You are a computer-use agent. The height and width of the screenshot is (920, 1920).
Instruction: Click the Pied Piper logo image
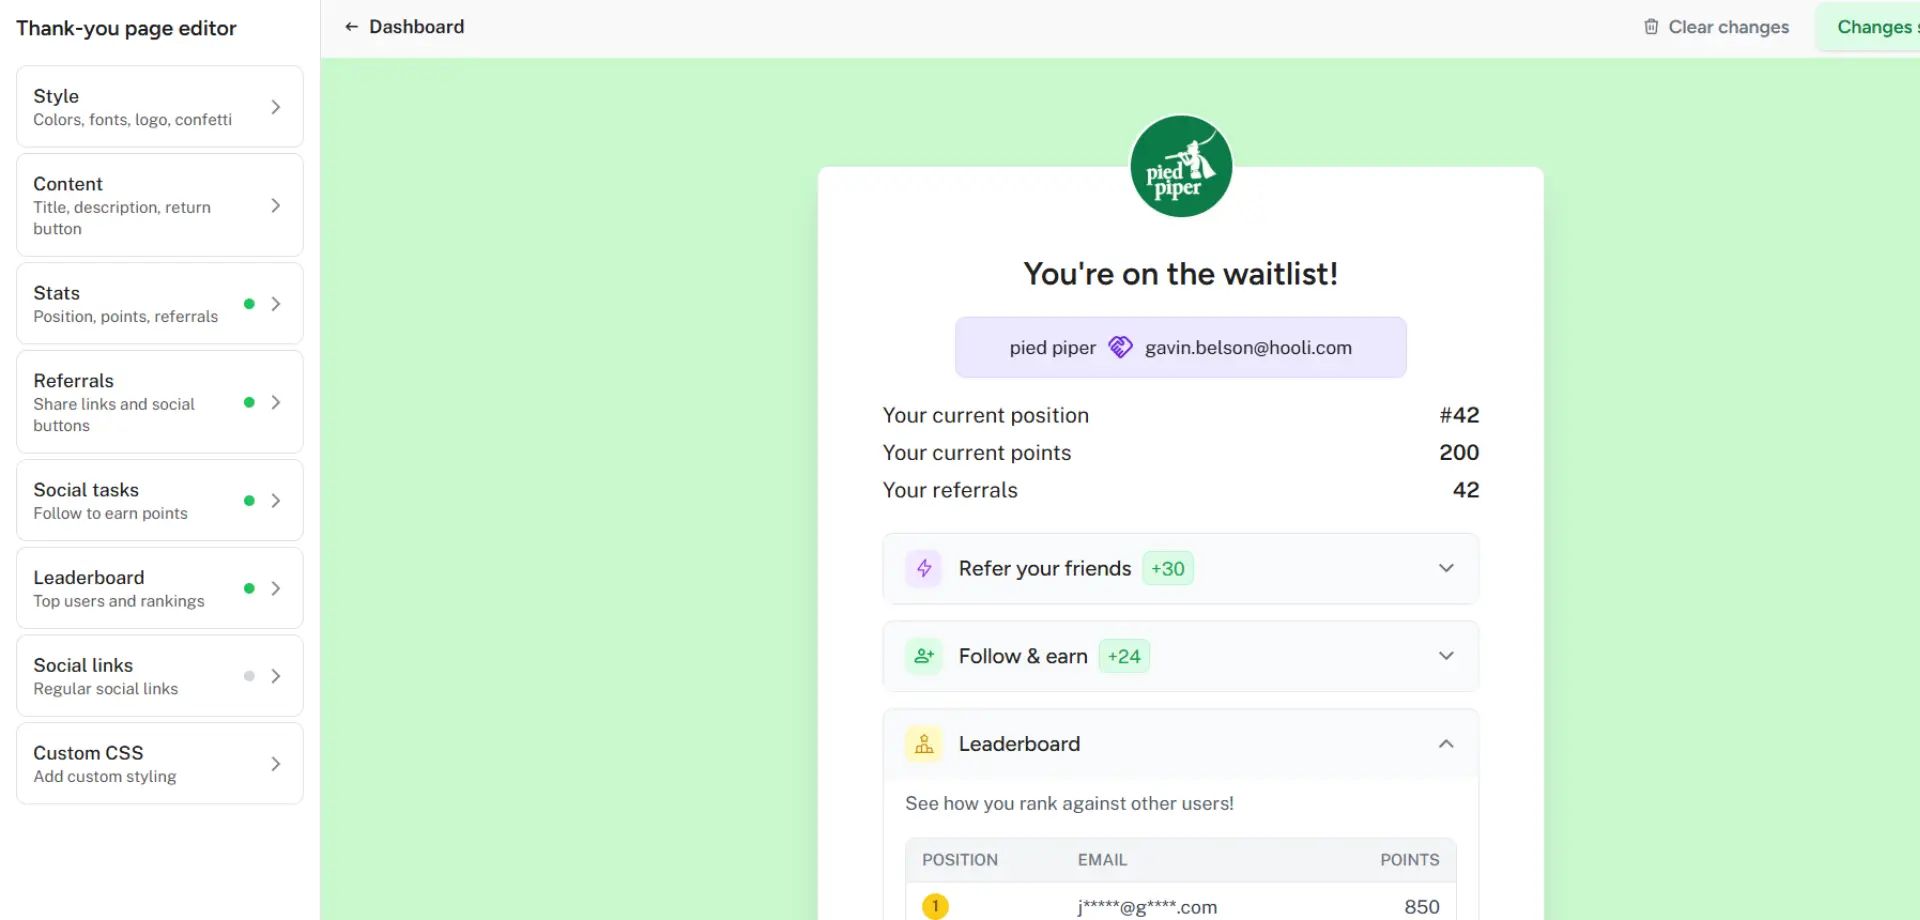coord(1181,166)
